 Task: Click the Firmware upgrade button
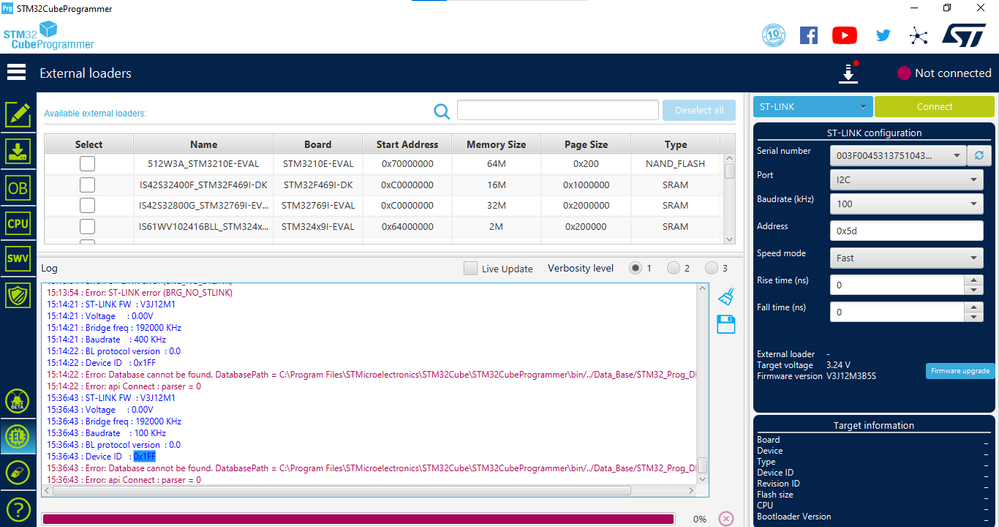click(959, 371)
